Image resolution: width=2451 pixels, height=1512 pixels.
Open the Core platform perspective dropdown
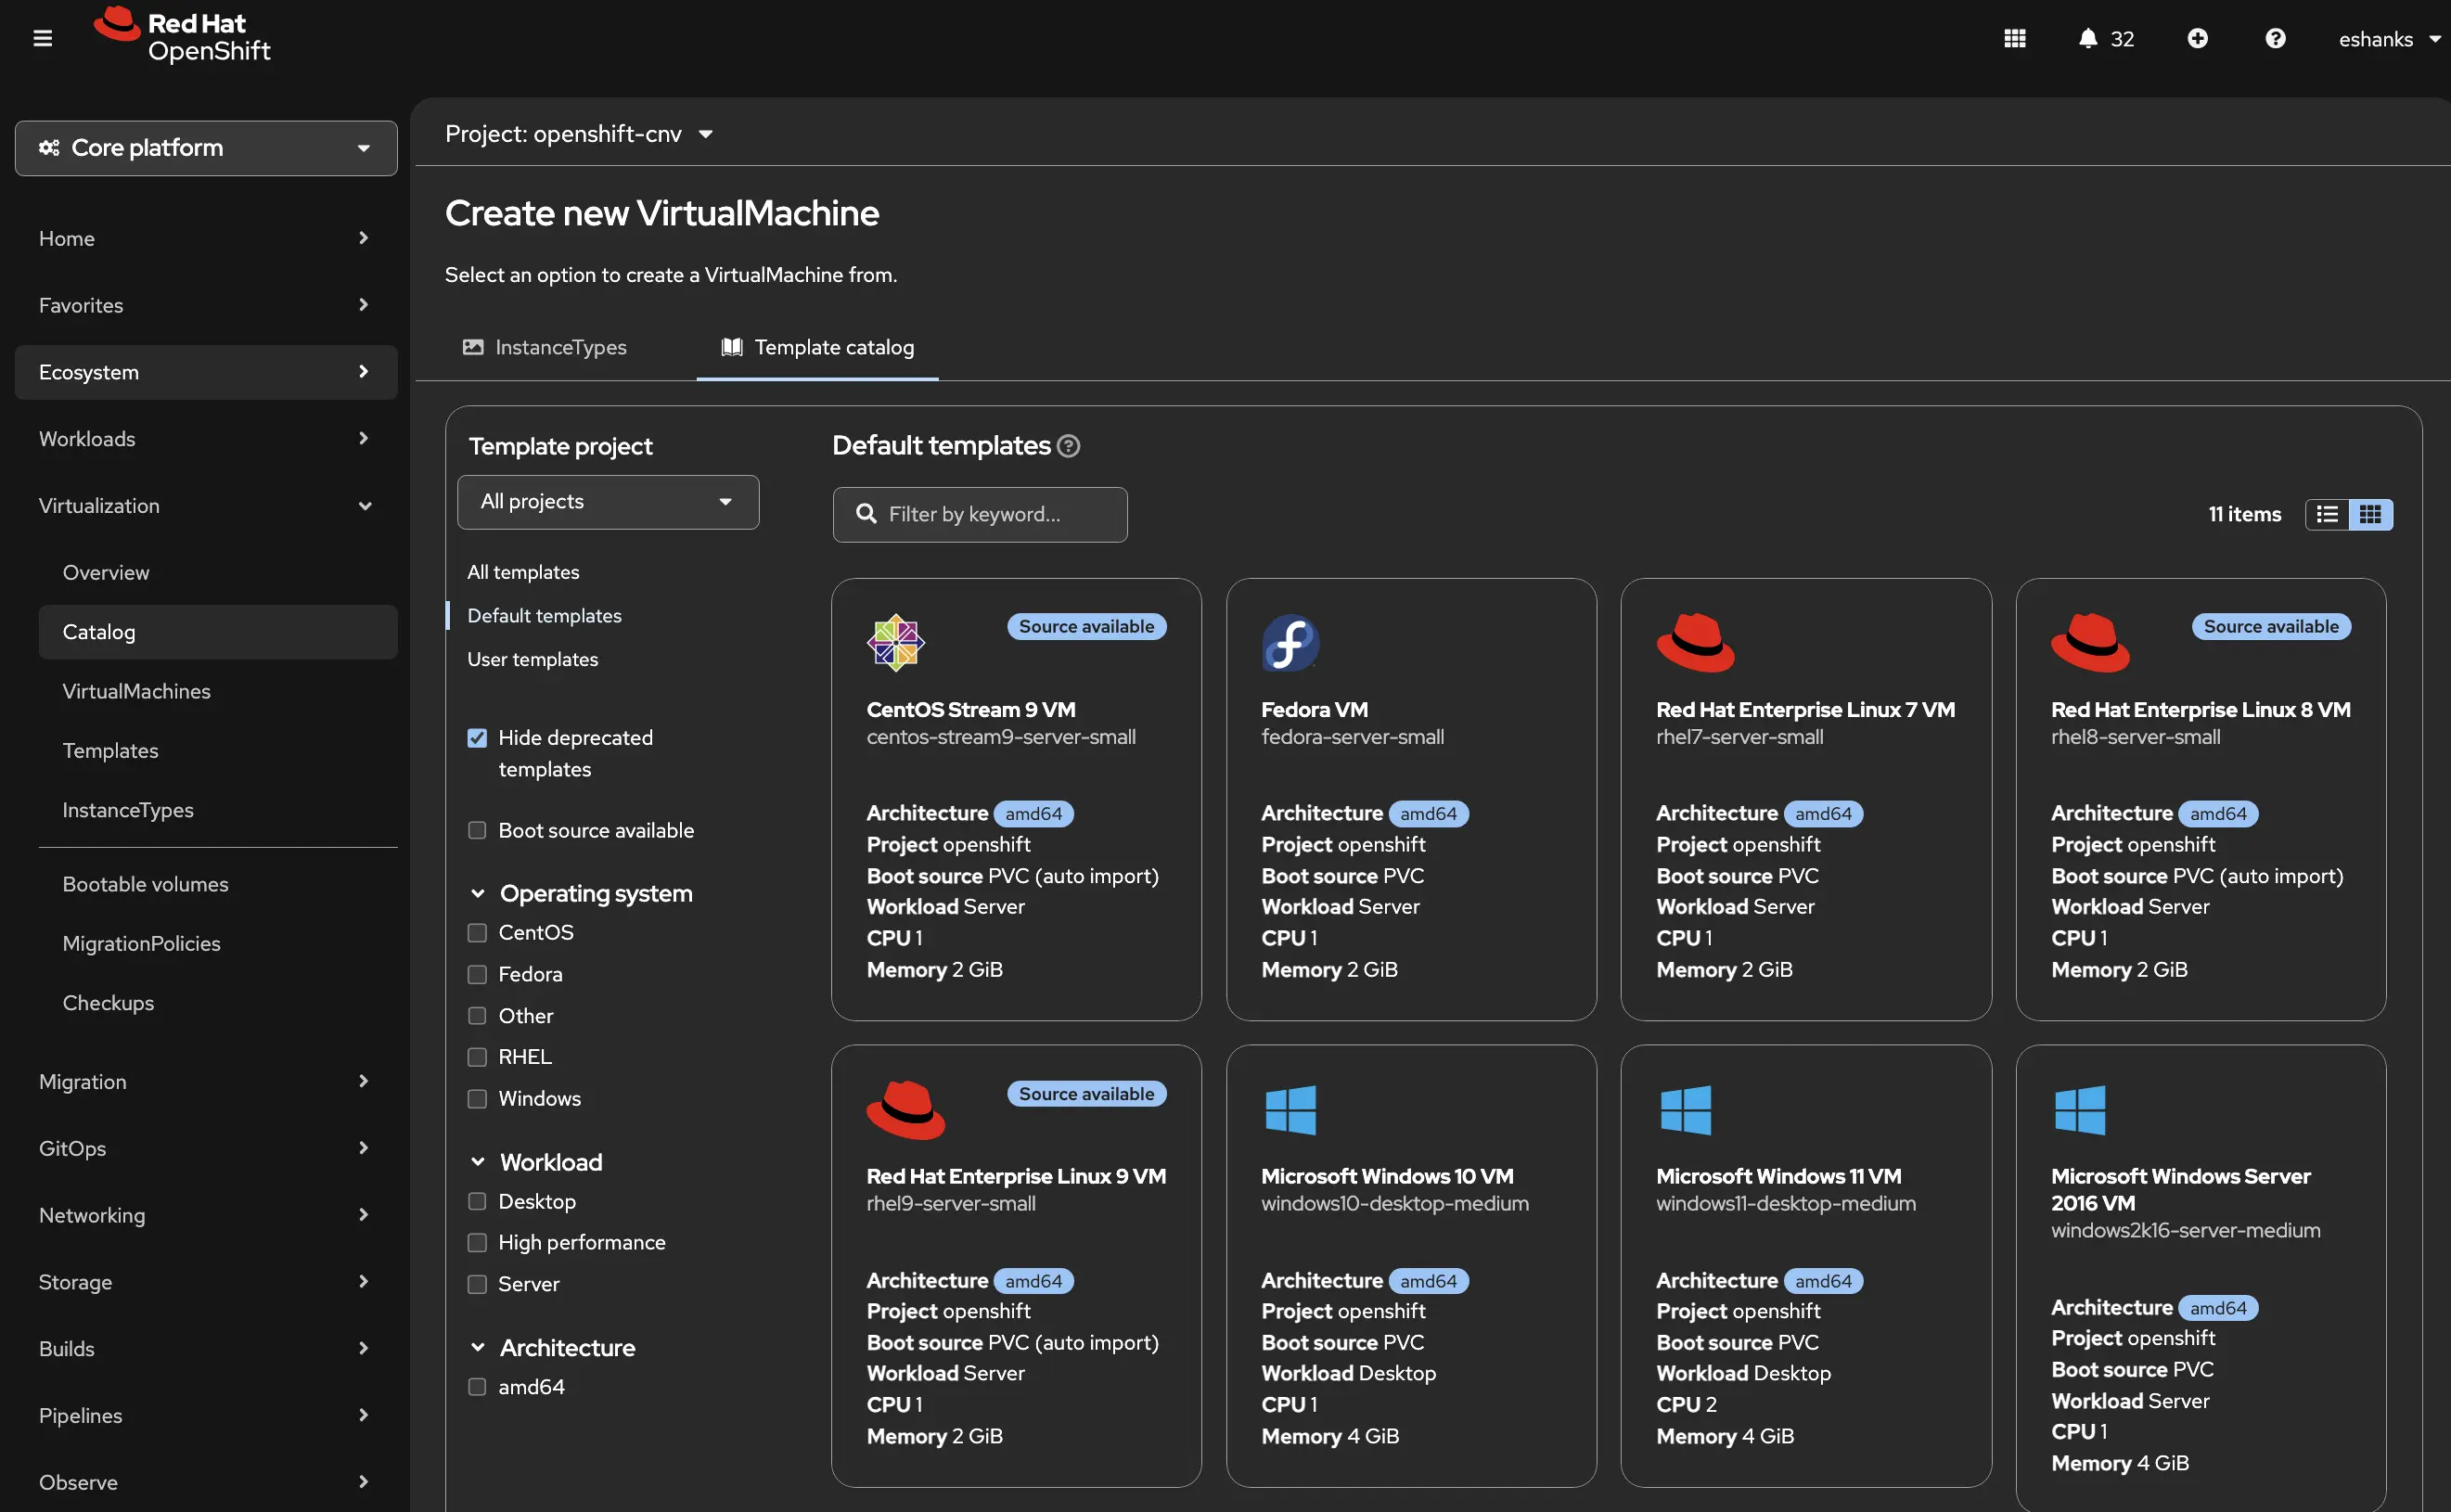[206, 148]
